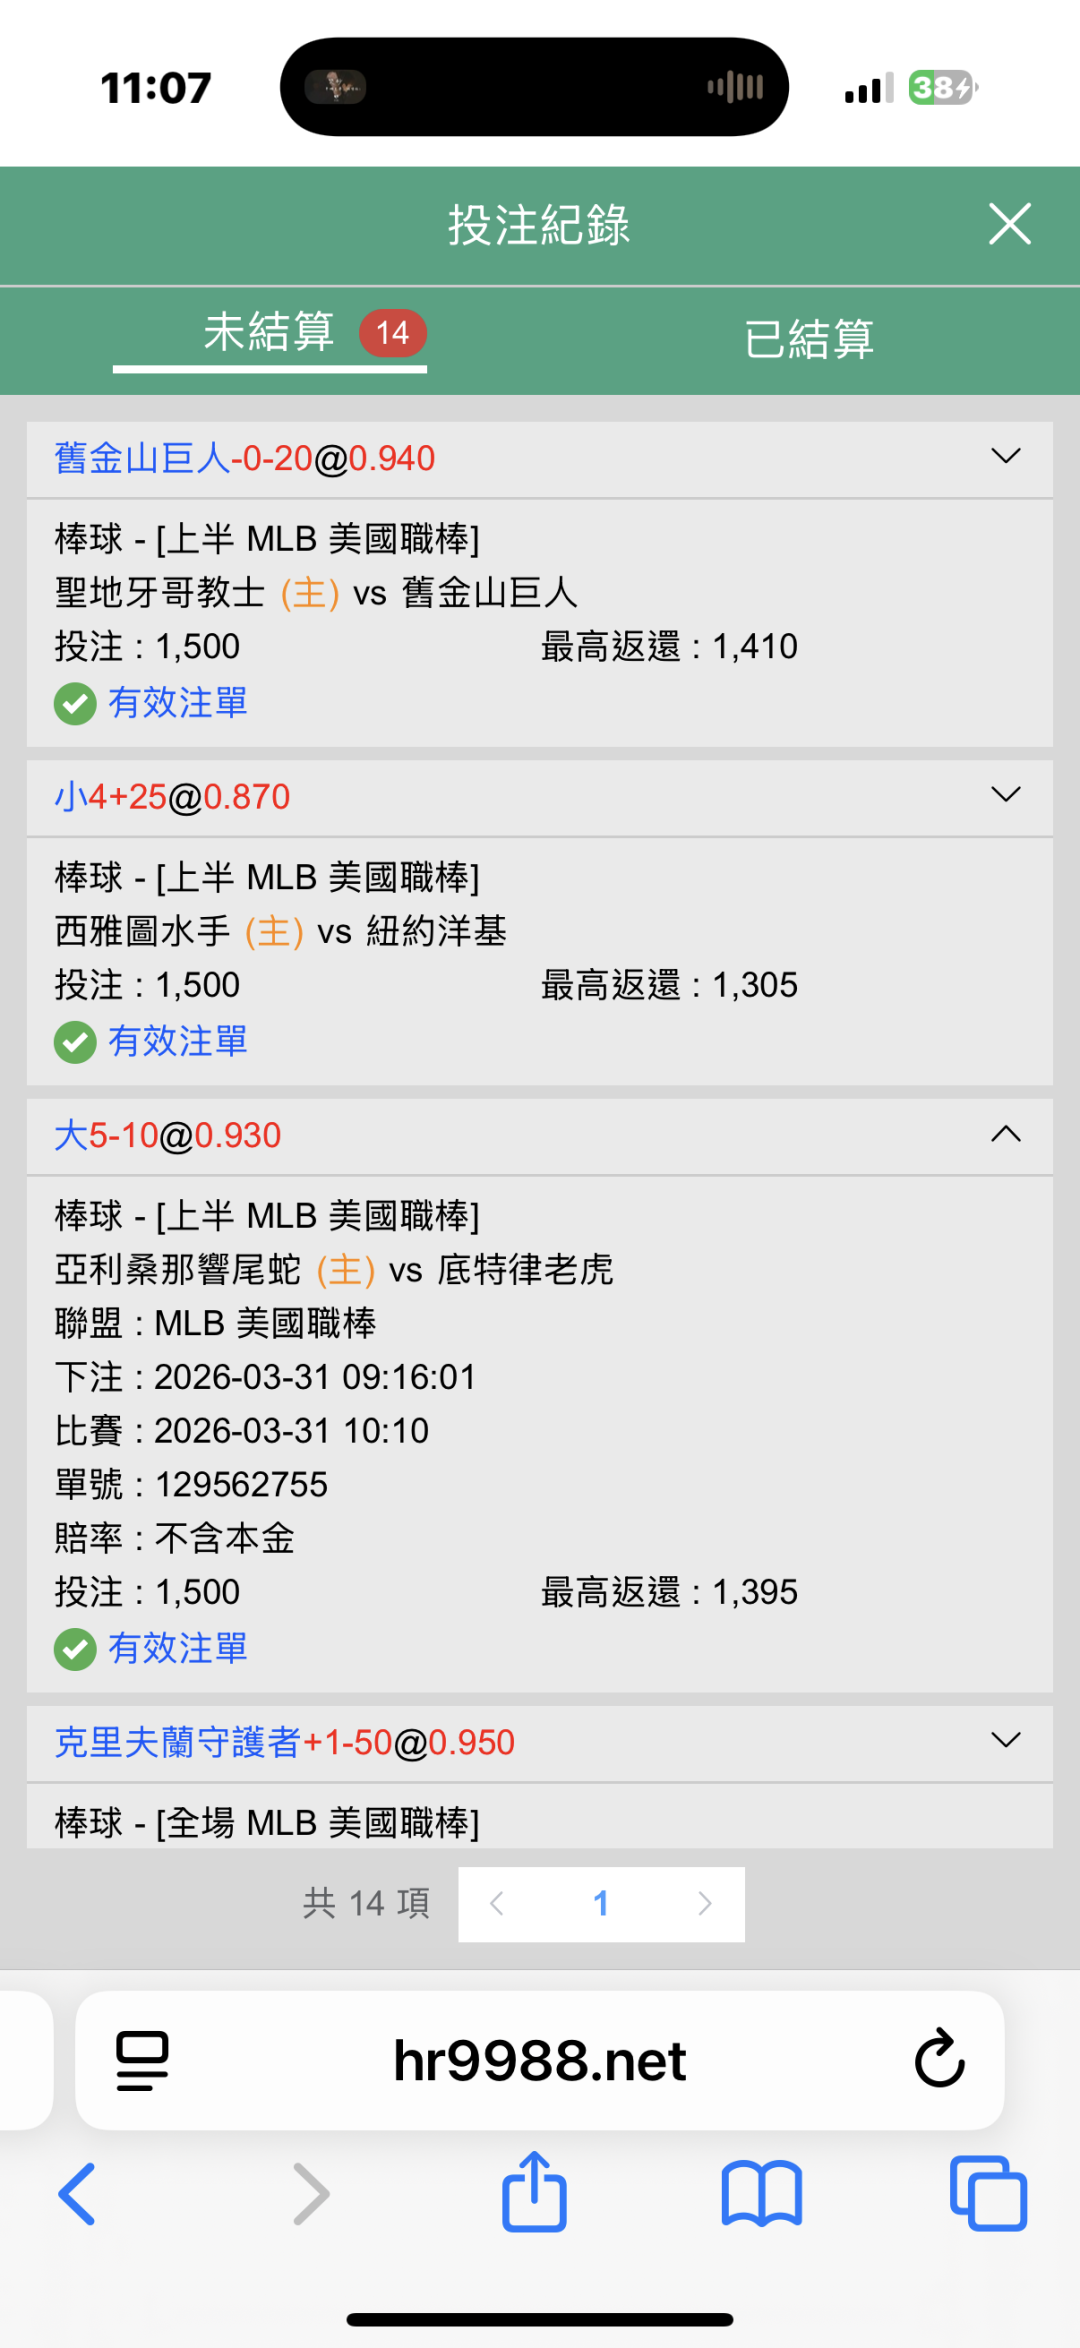The width and height of the screenshot is (1080, 2348).
Task: Tap the 有效注單 status under 西雅圖水手 bet
Action: [177, 1042]
